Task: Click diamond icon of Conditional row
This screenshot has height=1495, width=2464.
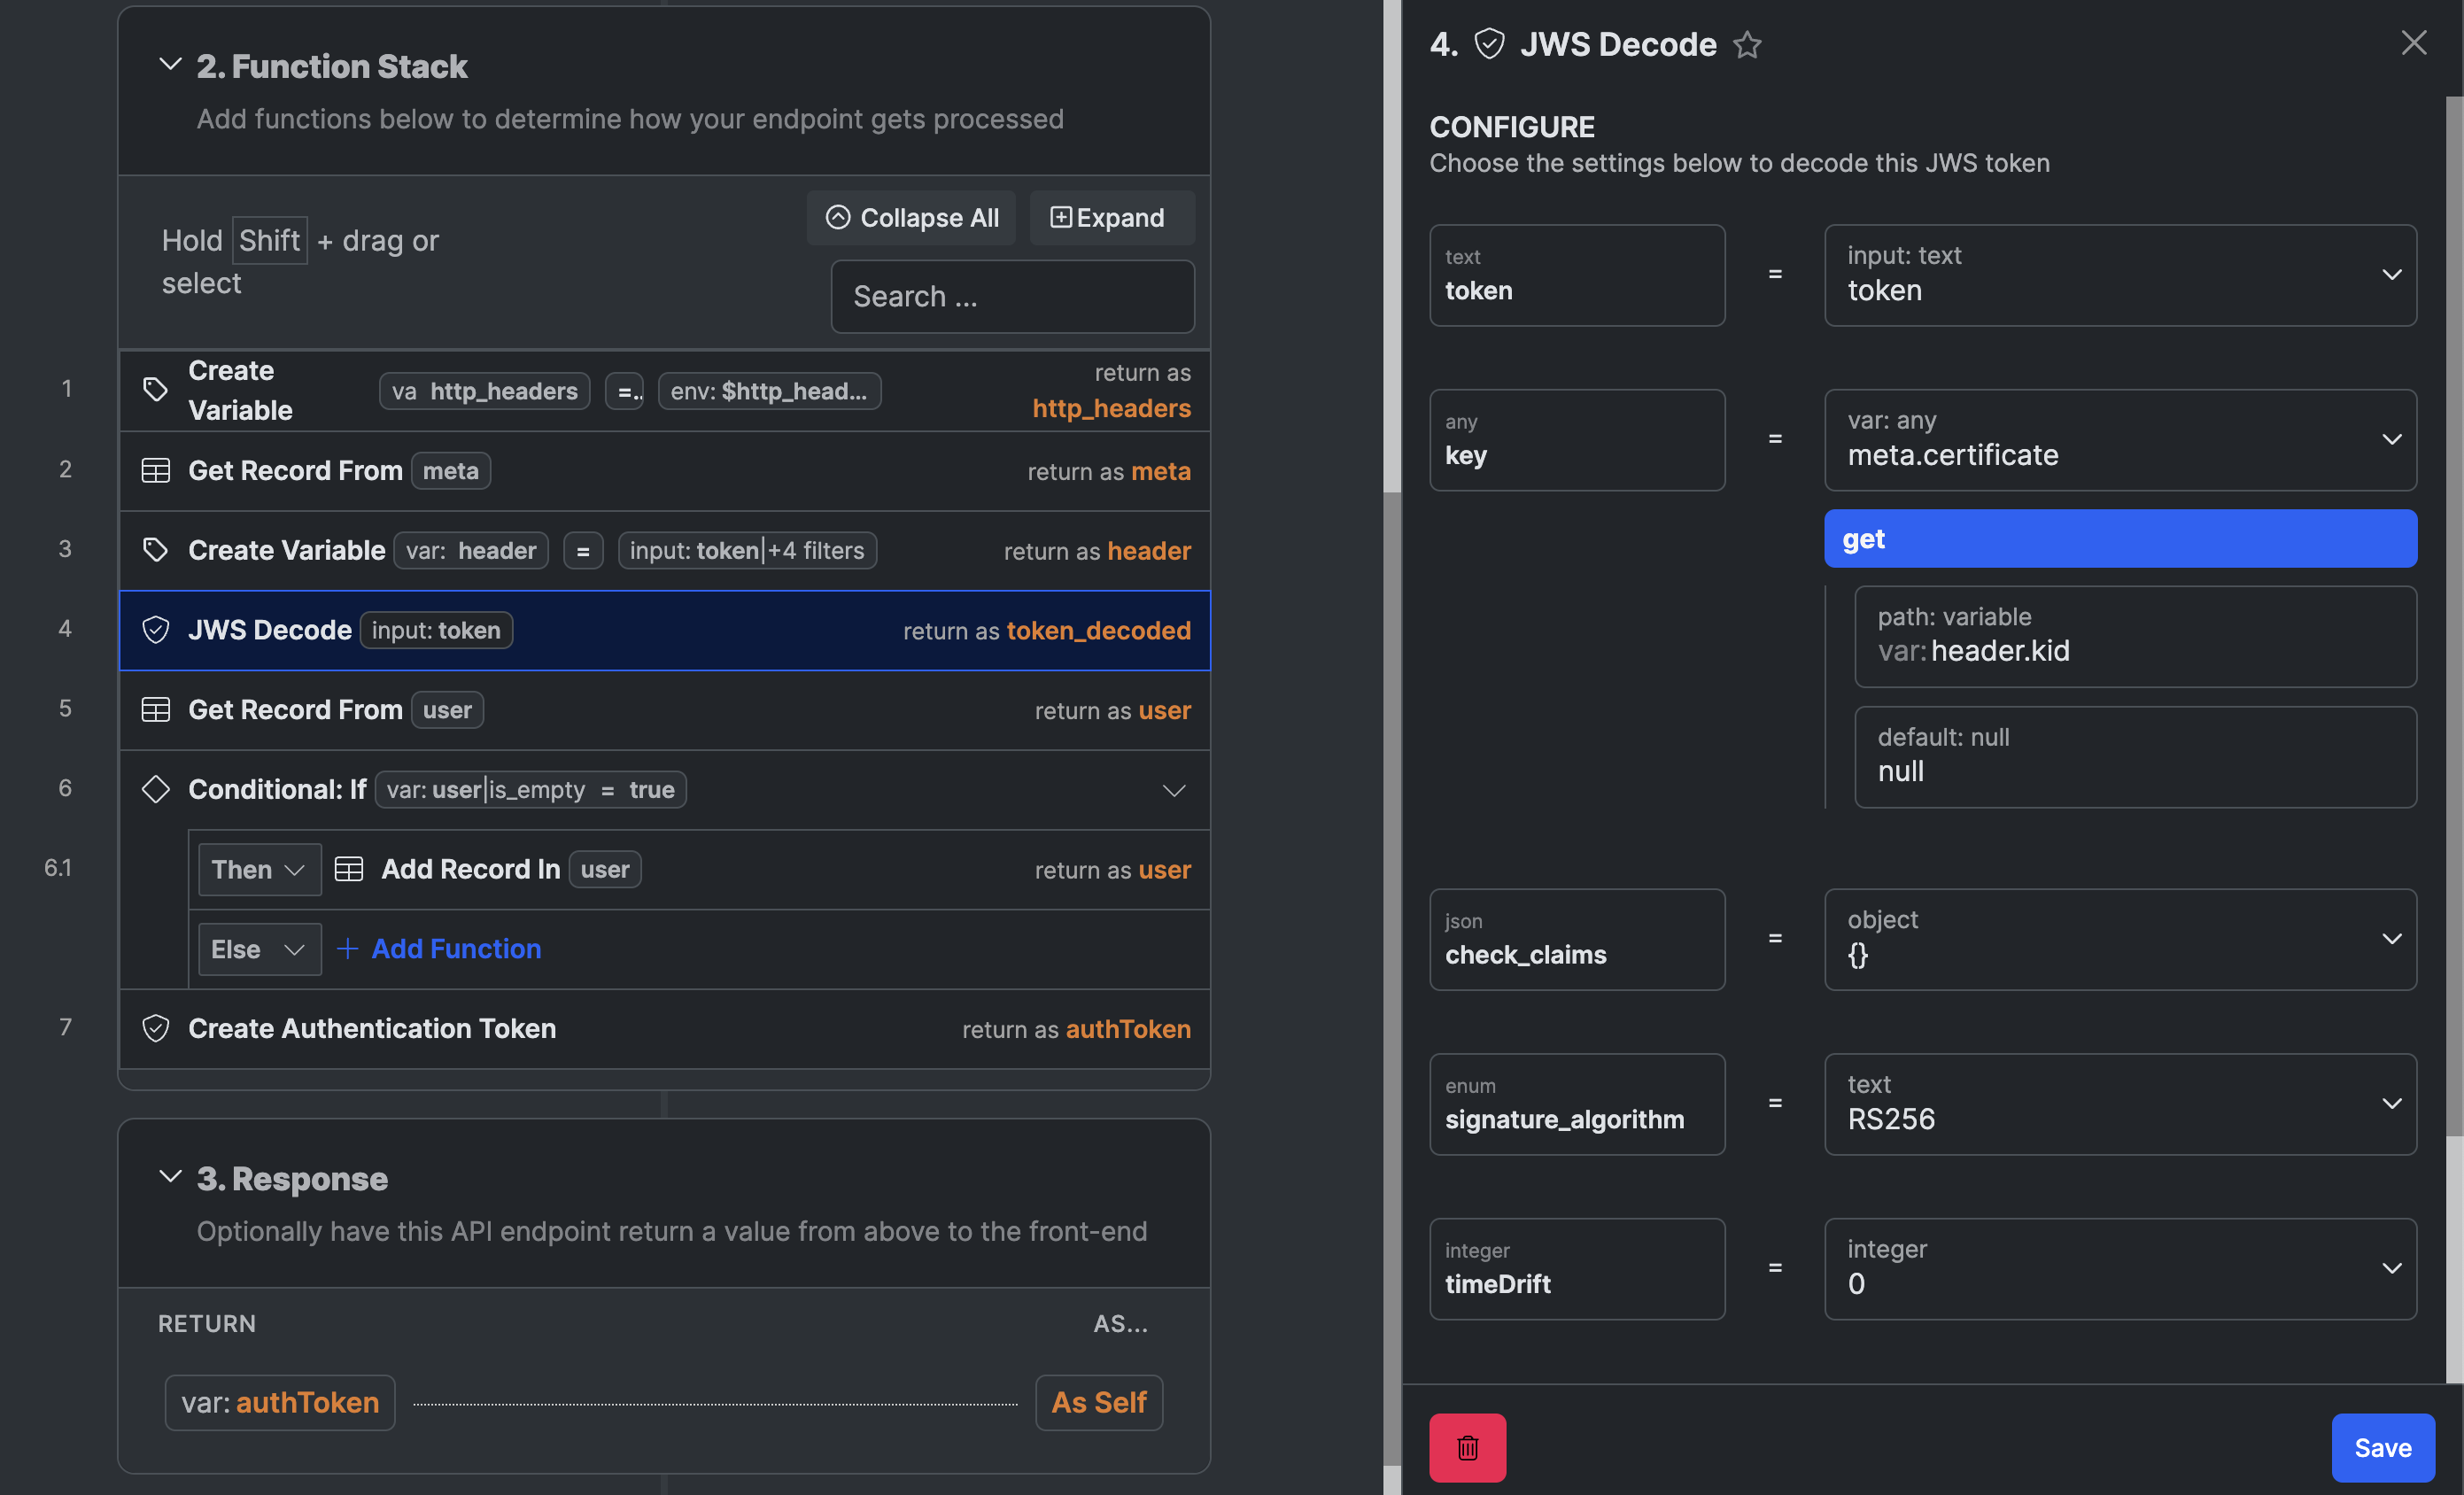Action: [x=155, y=789]
